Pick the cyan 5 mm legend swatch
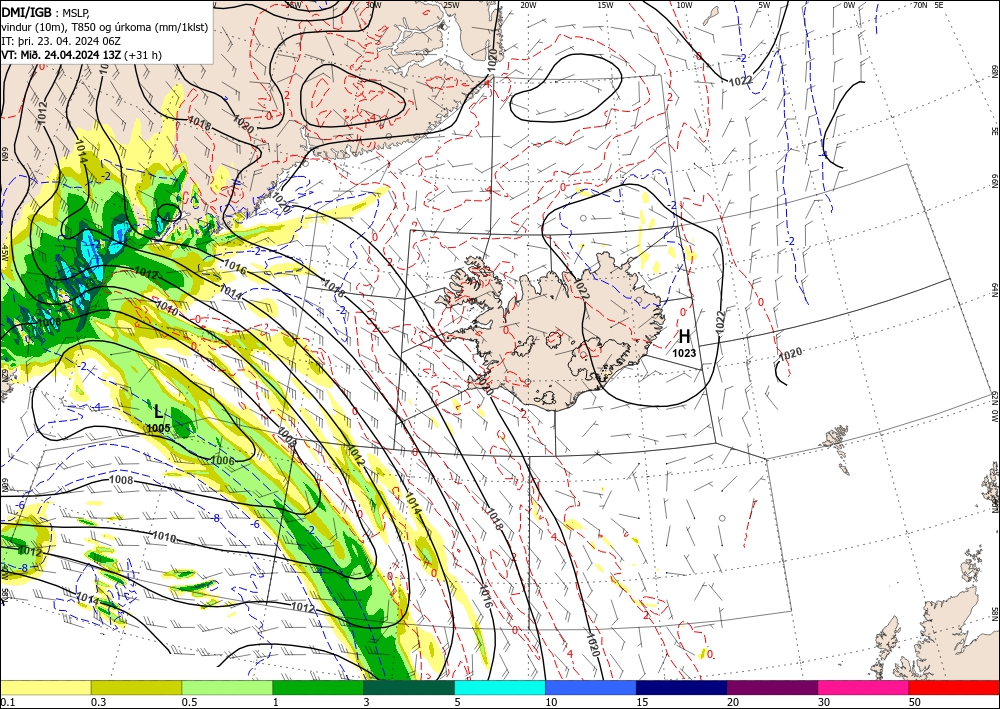 coord(500,687)
